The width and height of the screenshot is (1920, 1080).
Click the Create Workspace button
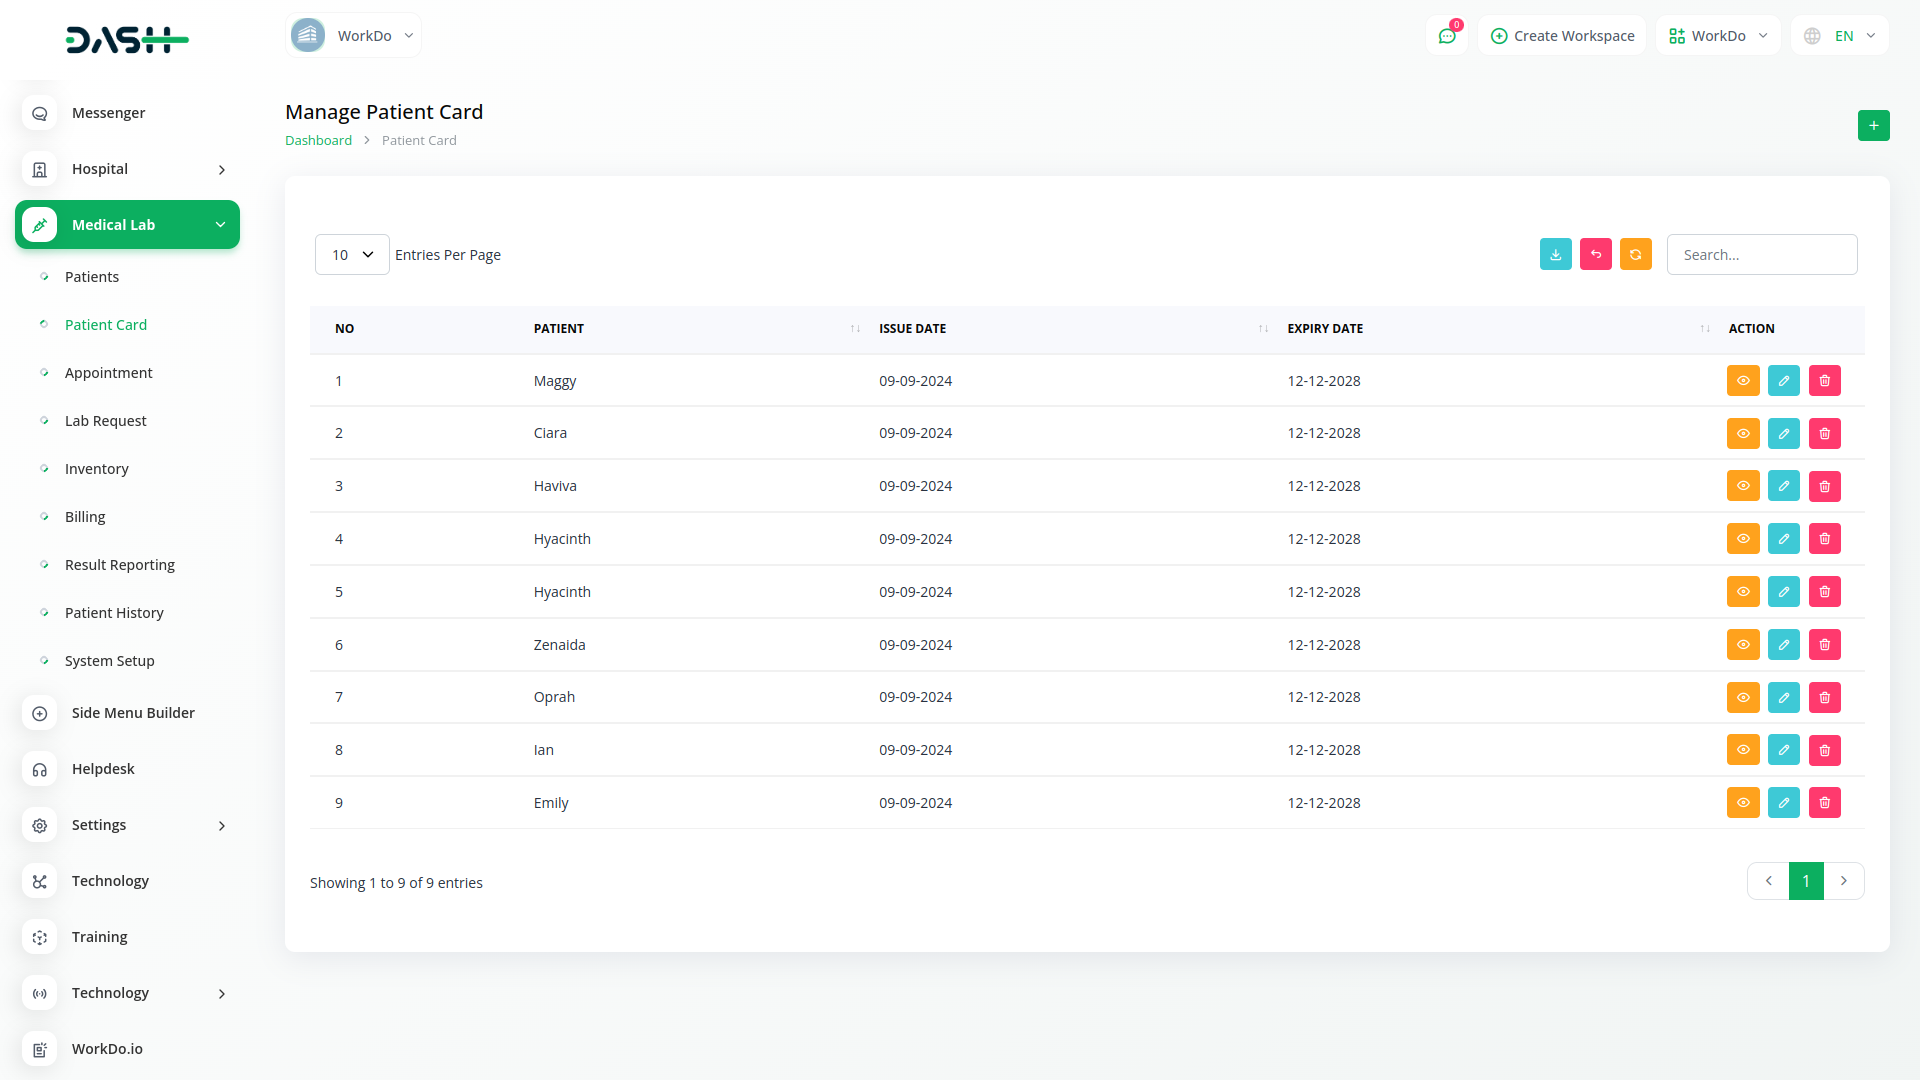click(x=1562, y=36)
